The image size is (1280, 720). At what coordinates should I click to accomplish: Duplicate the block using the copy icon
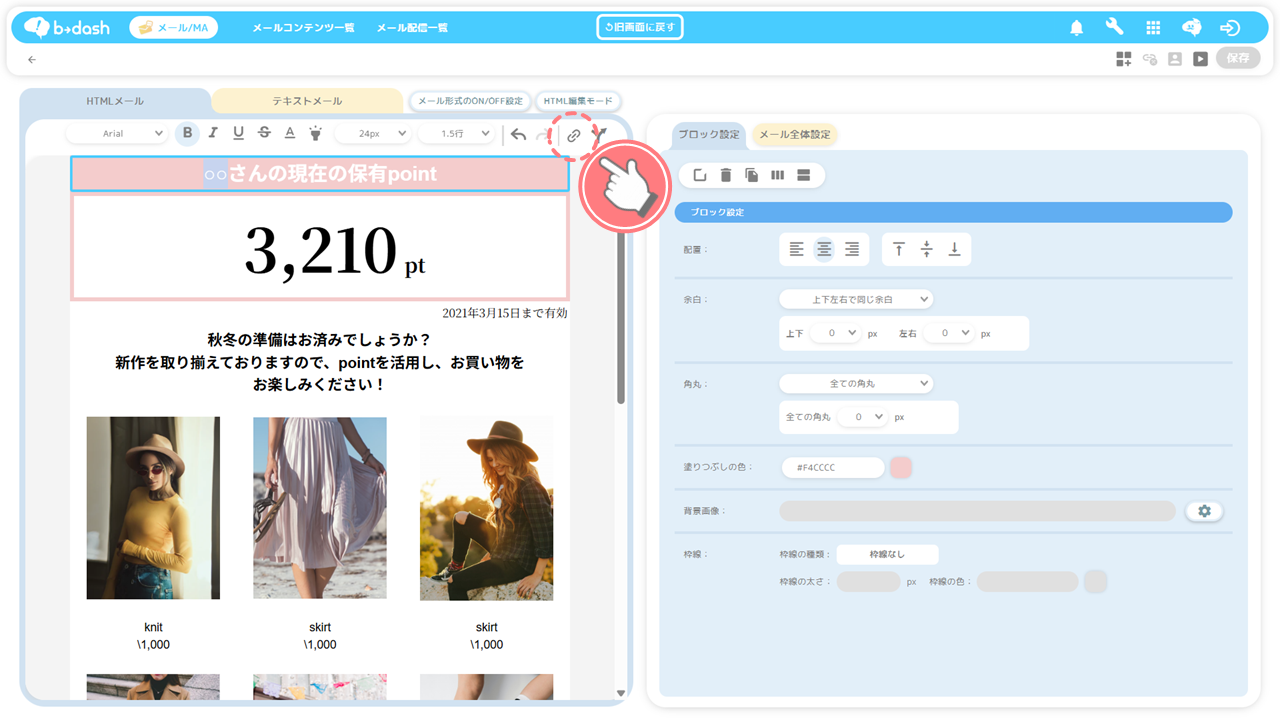(752, 175)
